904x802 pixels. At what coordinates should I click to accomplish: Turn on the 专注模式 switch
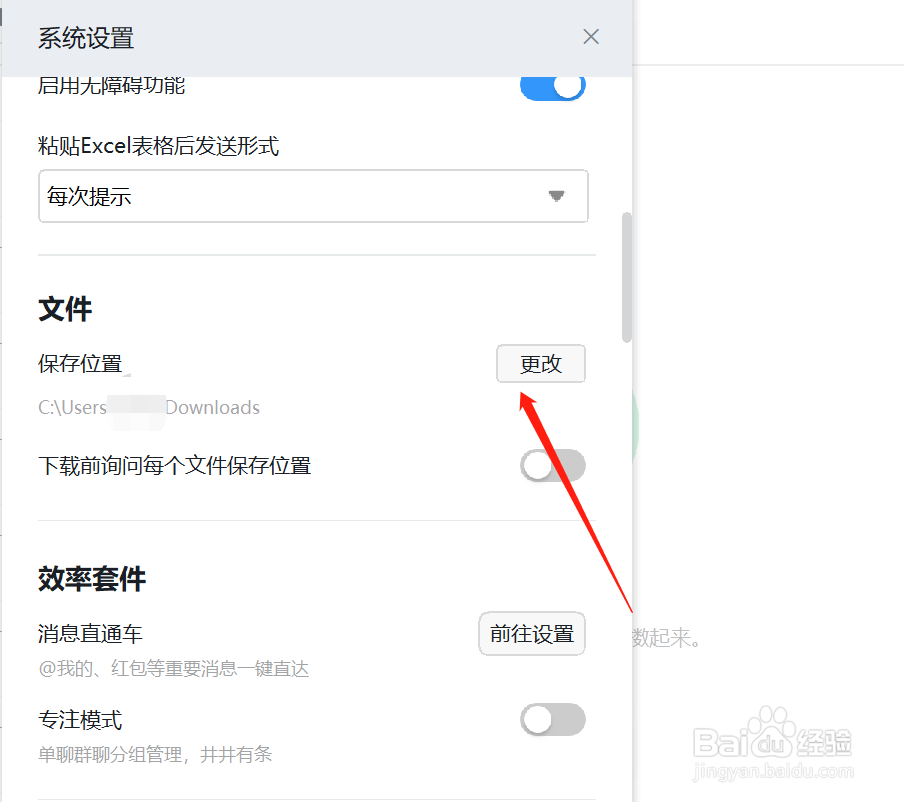click(x=553, y=720)
